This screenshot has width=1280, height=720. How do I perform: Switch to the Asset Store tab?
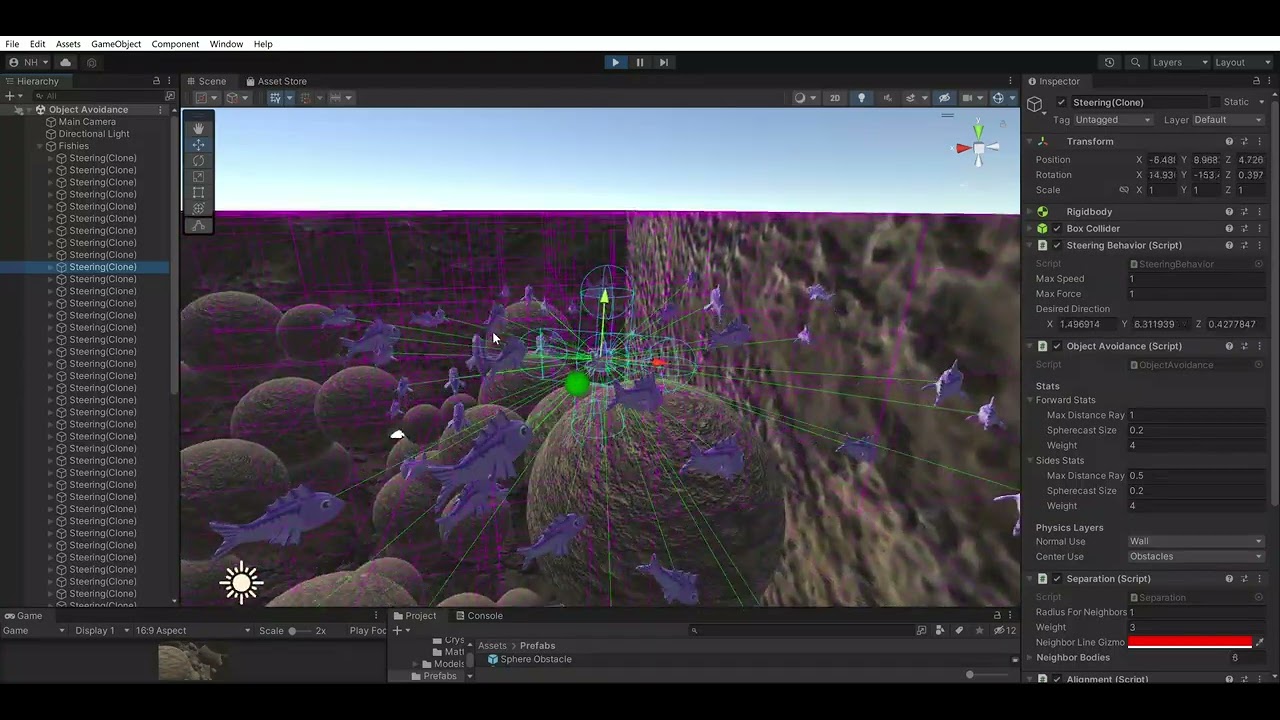(x=275, y=81)
